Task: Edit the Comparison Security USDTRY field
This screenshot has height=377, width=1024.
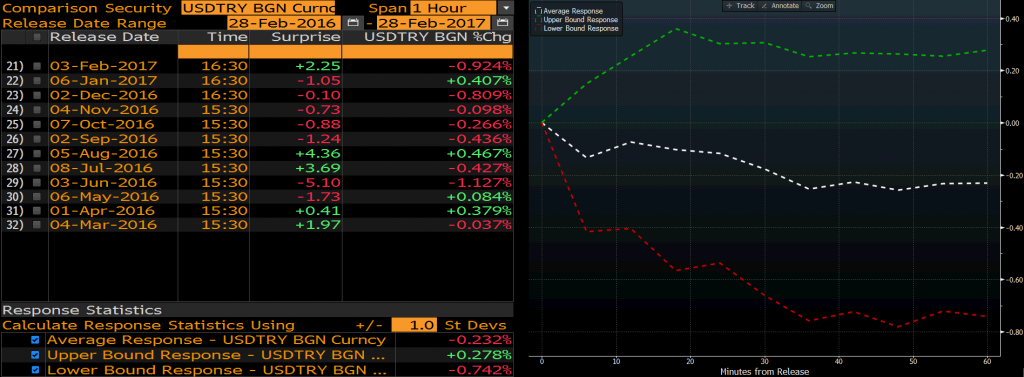Action: coord(259,8)
